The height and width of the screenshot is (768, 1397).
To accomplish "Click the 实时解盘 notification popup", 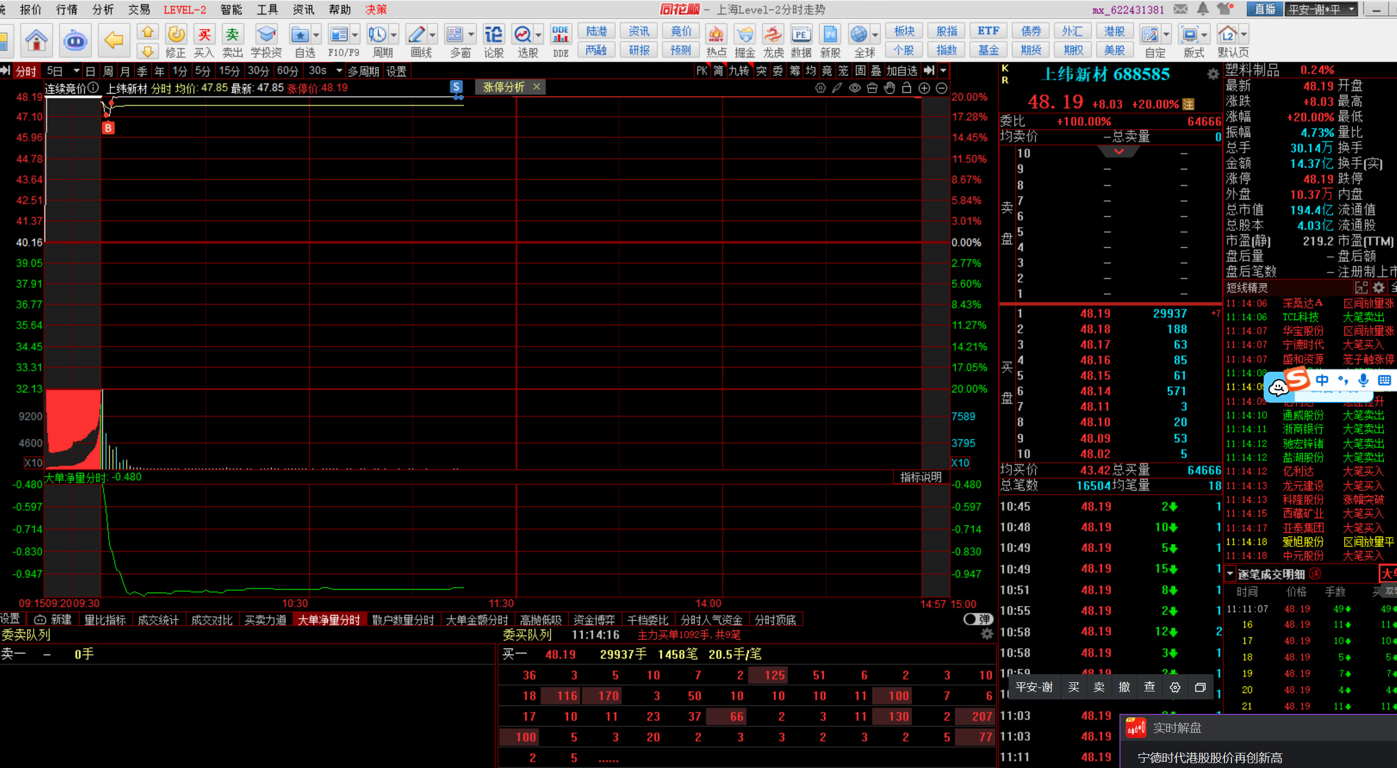I will coord(1258,742).
